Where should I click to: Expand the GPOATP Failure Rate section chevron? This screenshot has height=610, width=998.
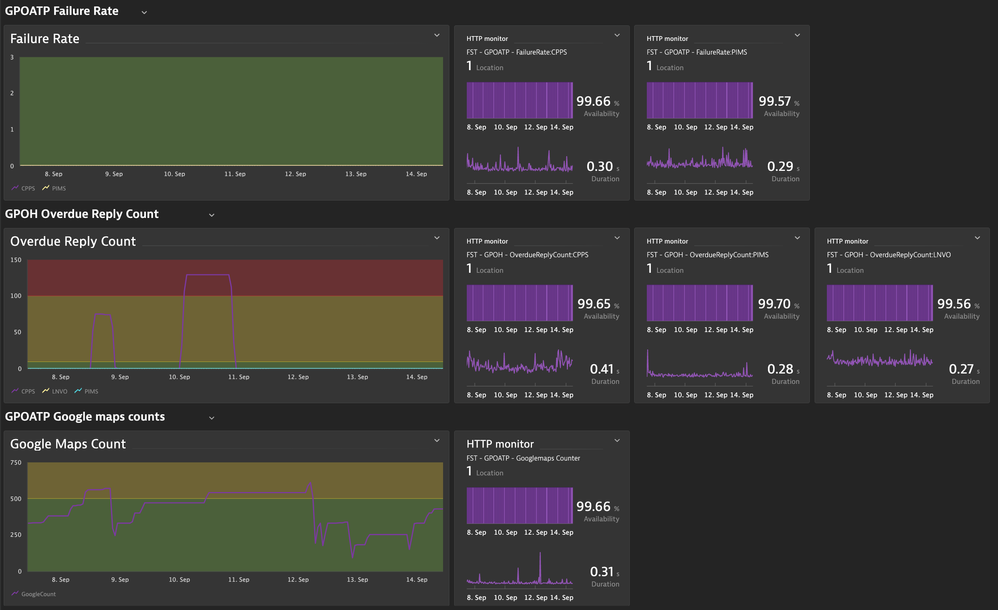[144, 12]
